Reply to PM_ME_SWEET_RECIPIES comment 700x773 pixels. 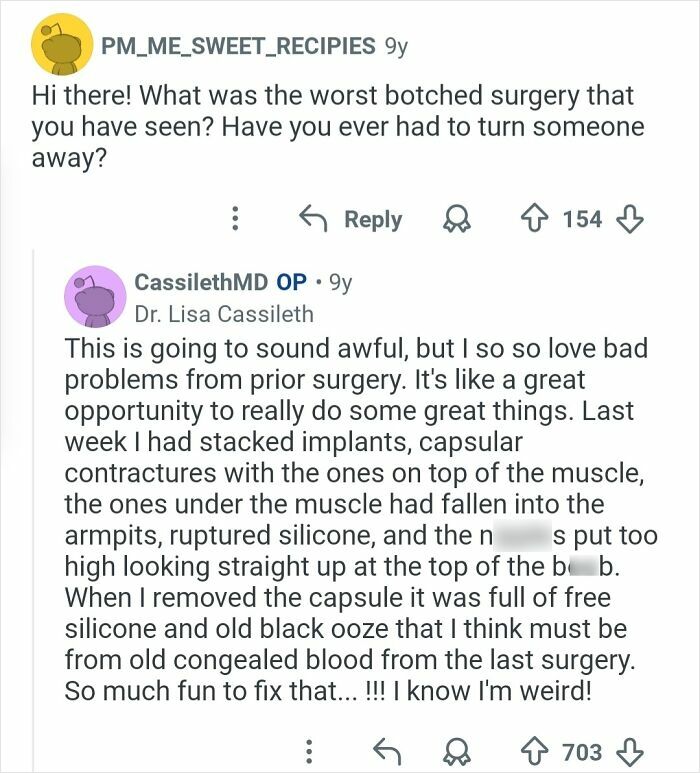tap(352, 219)
